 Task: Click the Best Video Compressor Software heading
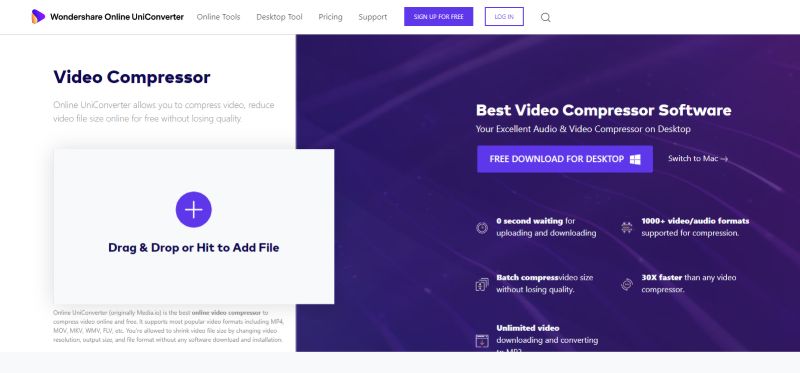[x=604, y=110]
